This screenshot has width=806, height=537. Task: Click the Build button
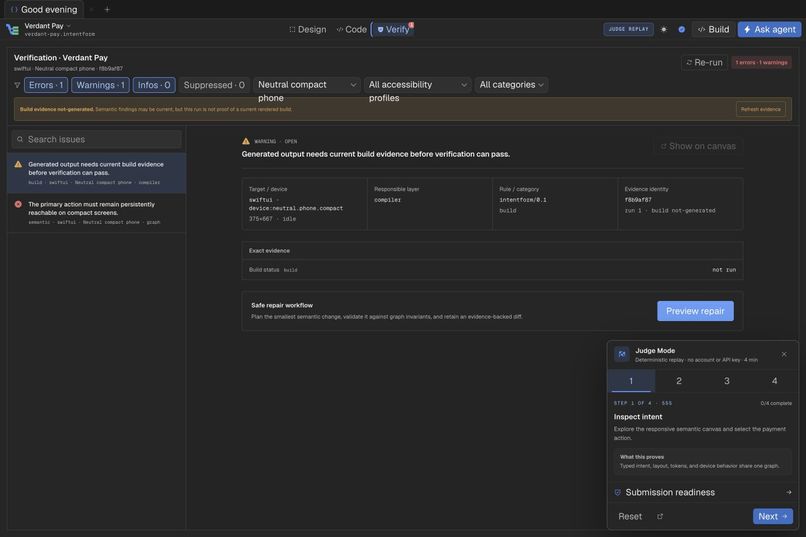tap(713, 29)
